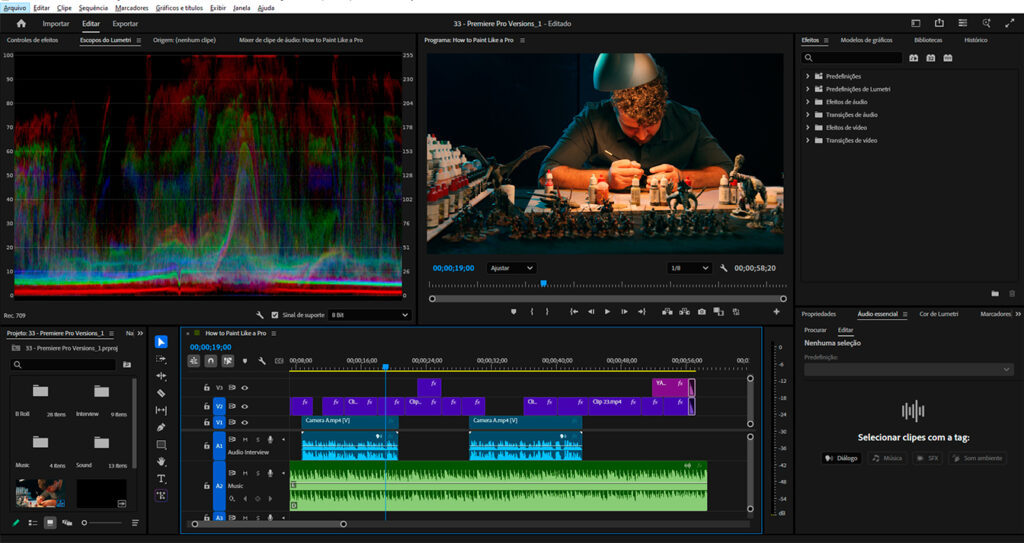Select the Hand tool

(x=161, y=462)
